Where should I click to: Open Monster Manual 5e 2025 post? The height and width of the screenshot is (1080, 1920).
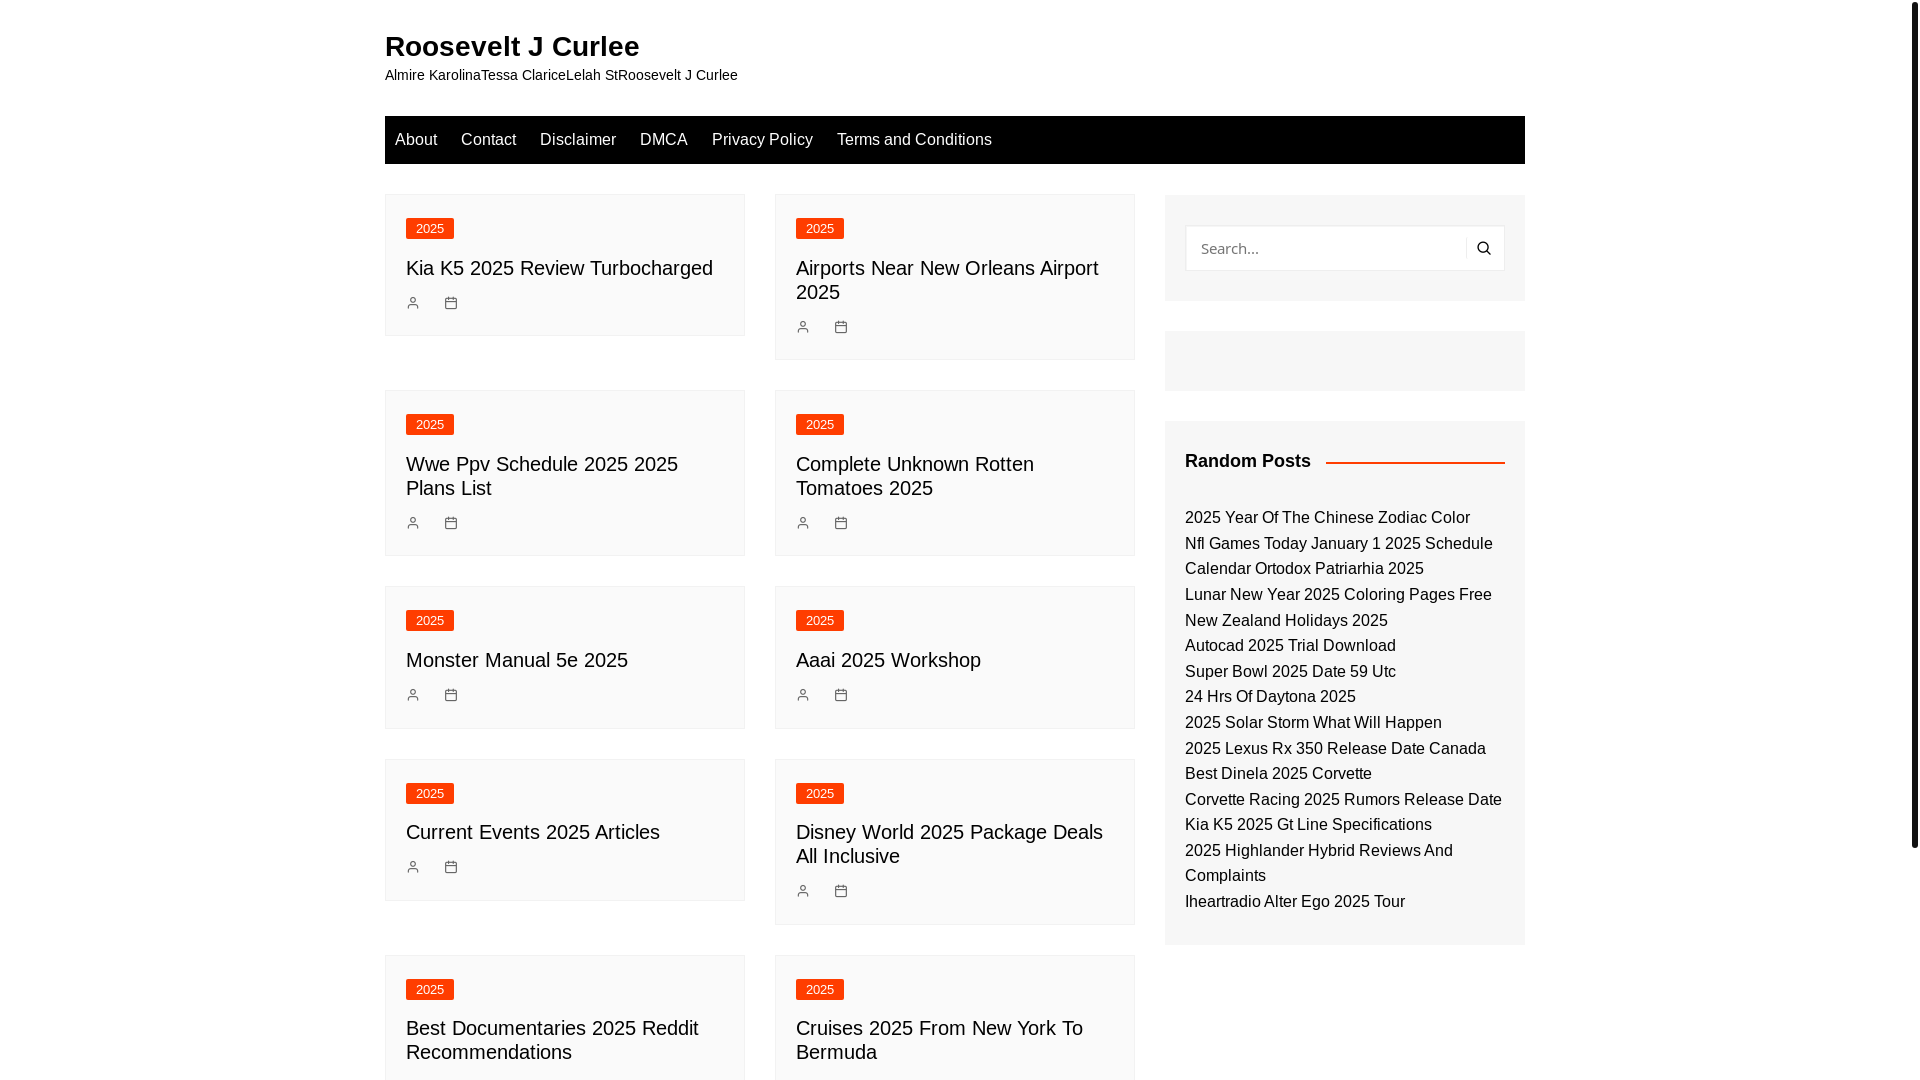517,660
